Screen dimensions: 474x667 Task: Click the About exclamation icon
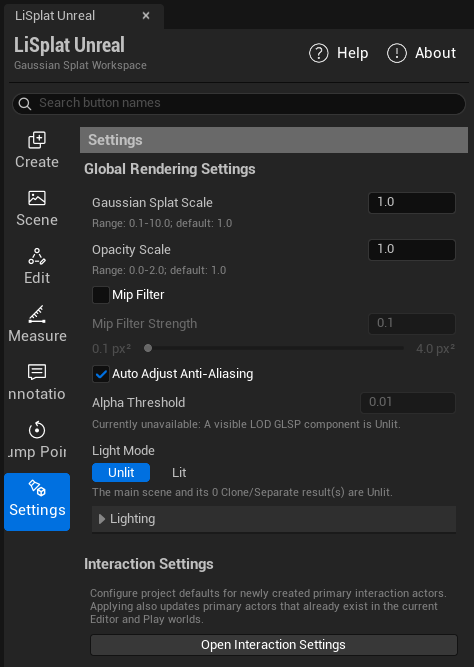coord(397,53)
